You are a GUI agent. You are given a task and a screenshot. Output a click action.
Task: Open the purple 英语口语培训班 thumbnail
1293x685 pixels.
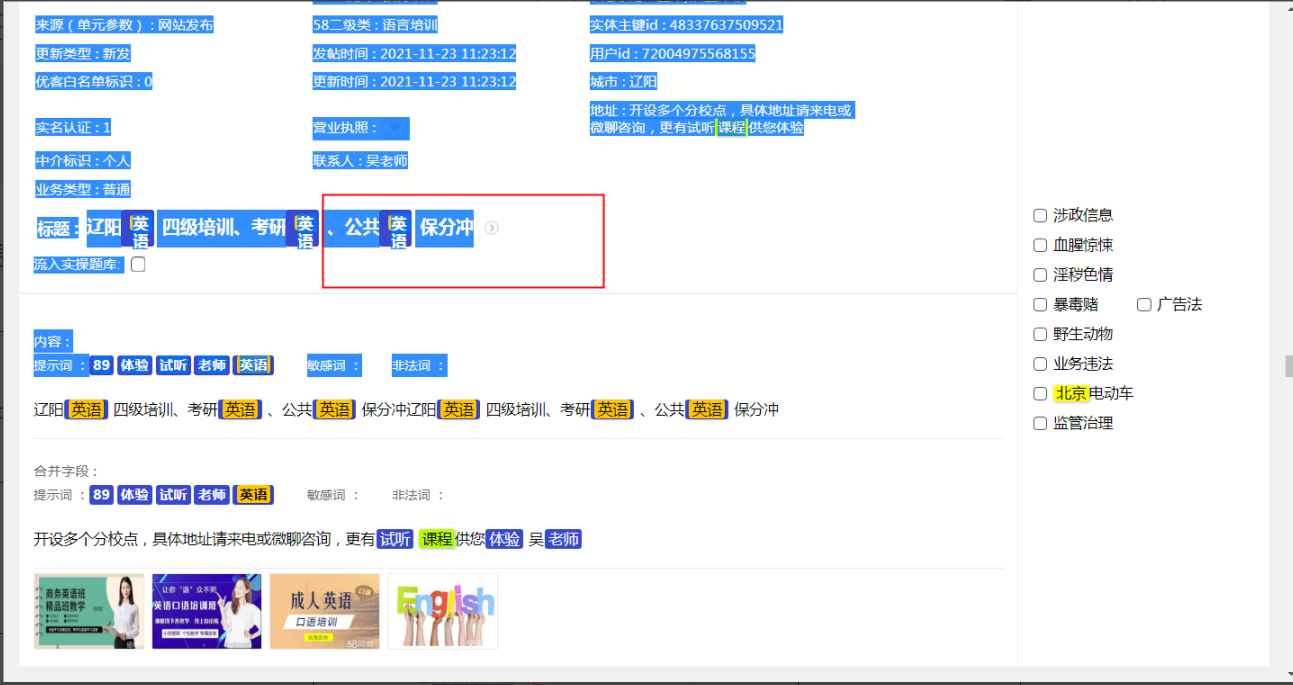tap(206, 611)
